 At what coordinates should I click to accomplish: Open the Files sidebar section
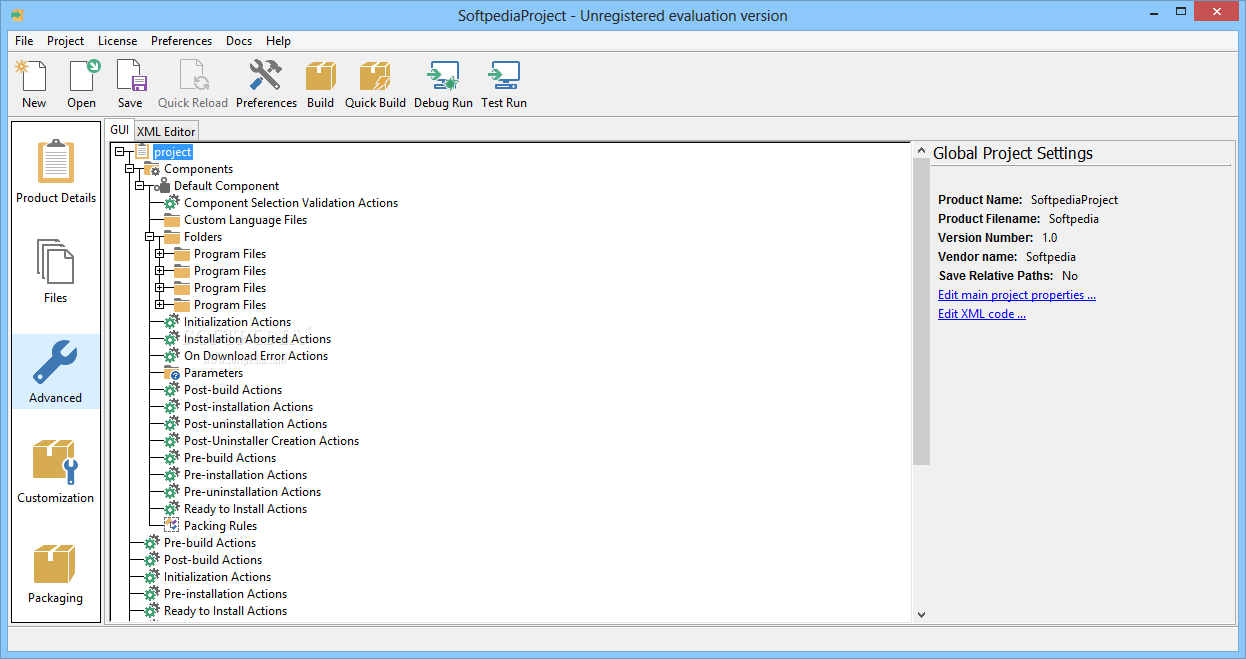click(x=56, y=271)
